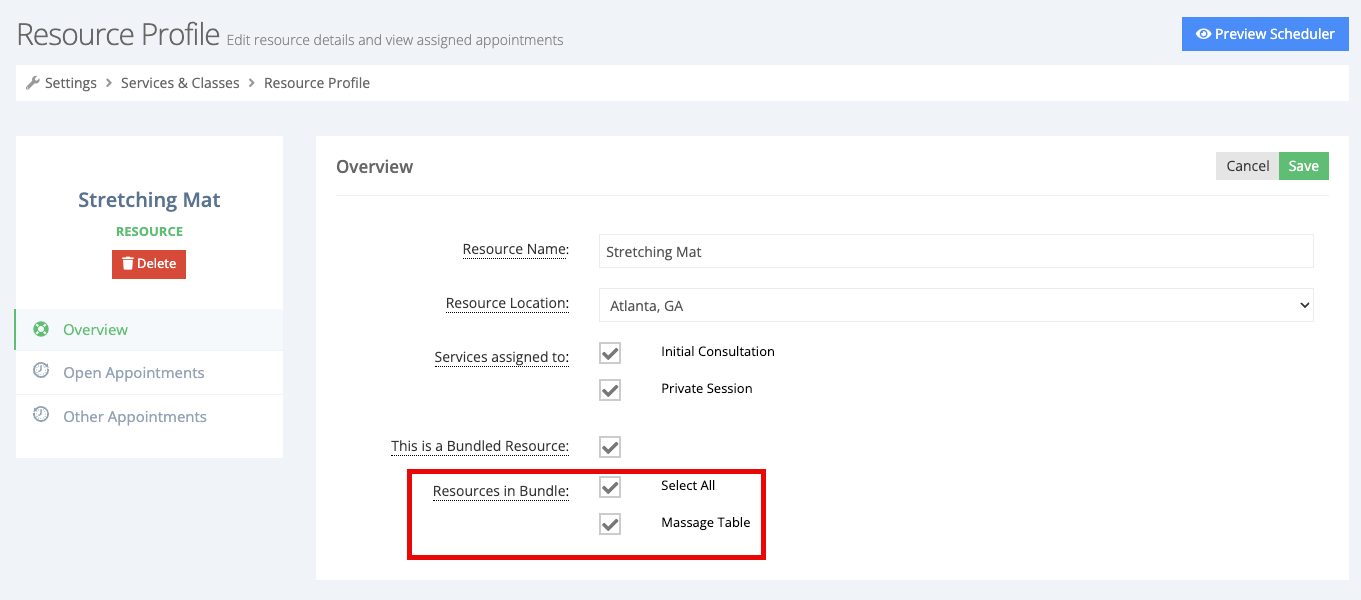Focus the Resource Name input field
1361x600 pixels.
point(956,251)
